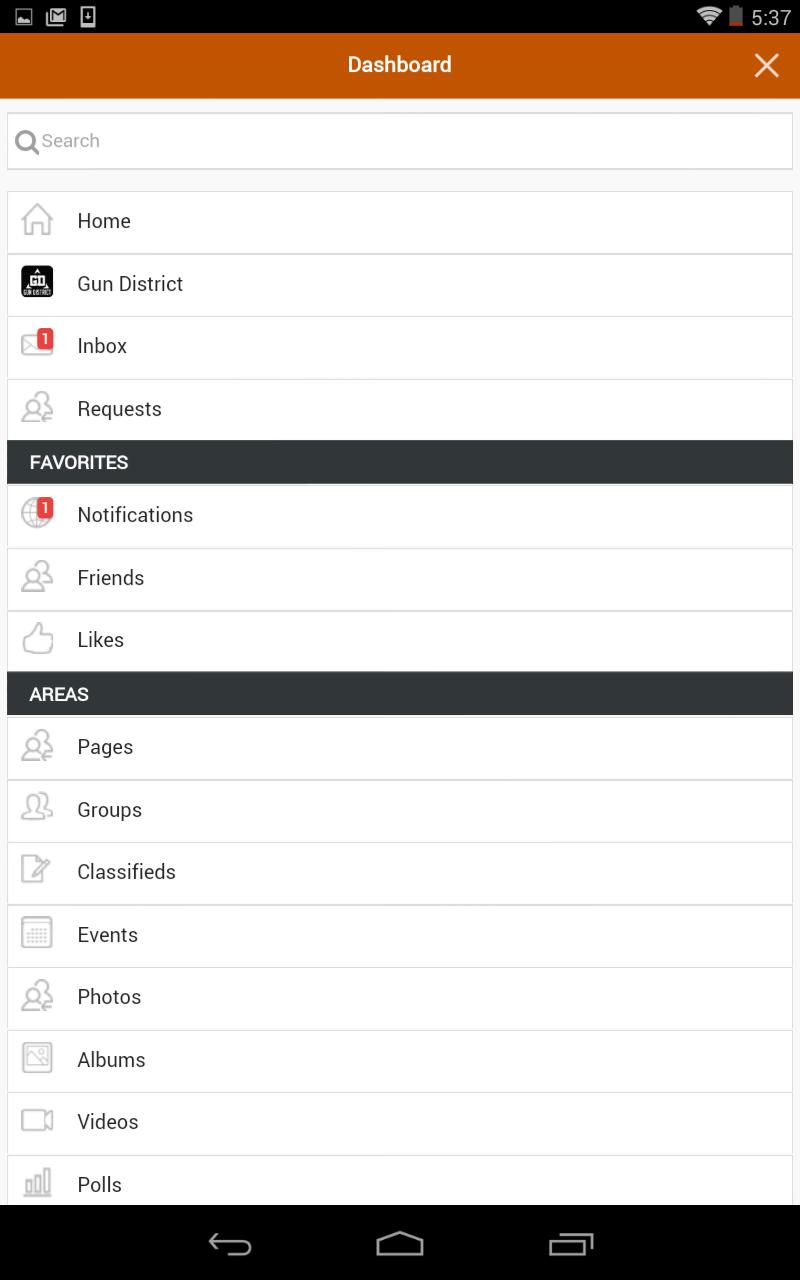Viewport: 800px width, 1280px height.
Task: Tap the Likes thumbs-up icon
Action: (37, 639)
